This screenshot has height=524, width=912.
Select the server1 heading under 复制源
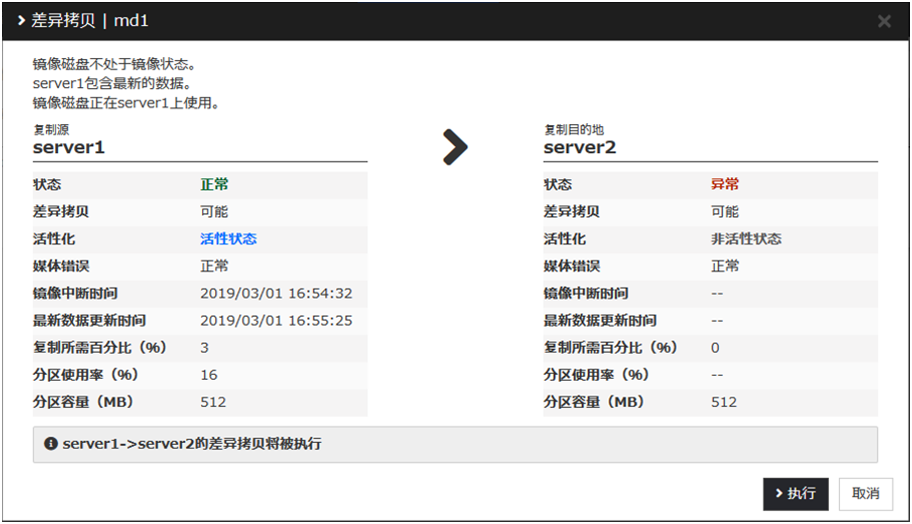[x=69, y=148]
